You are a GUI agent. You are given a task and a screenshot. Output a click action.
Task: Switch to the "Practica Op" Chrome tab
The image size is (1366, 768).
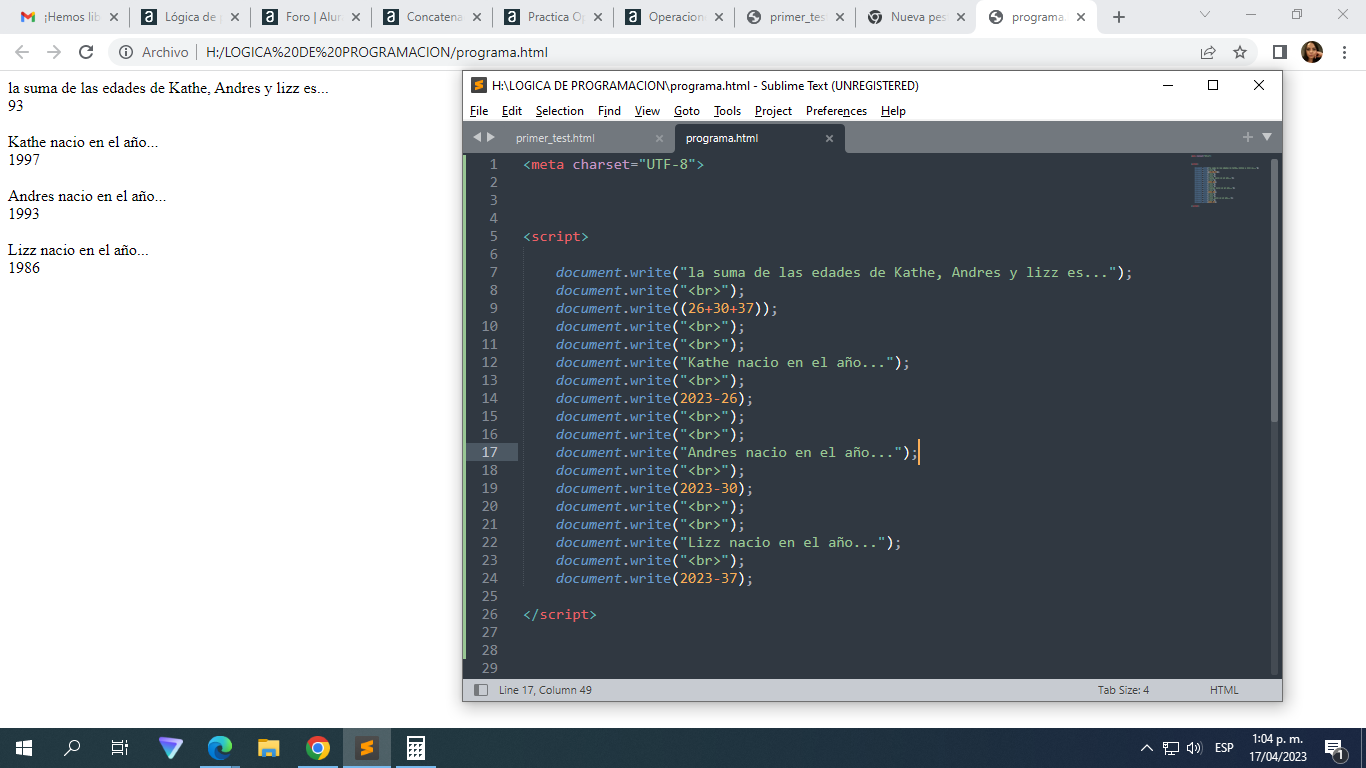(552, 17)
